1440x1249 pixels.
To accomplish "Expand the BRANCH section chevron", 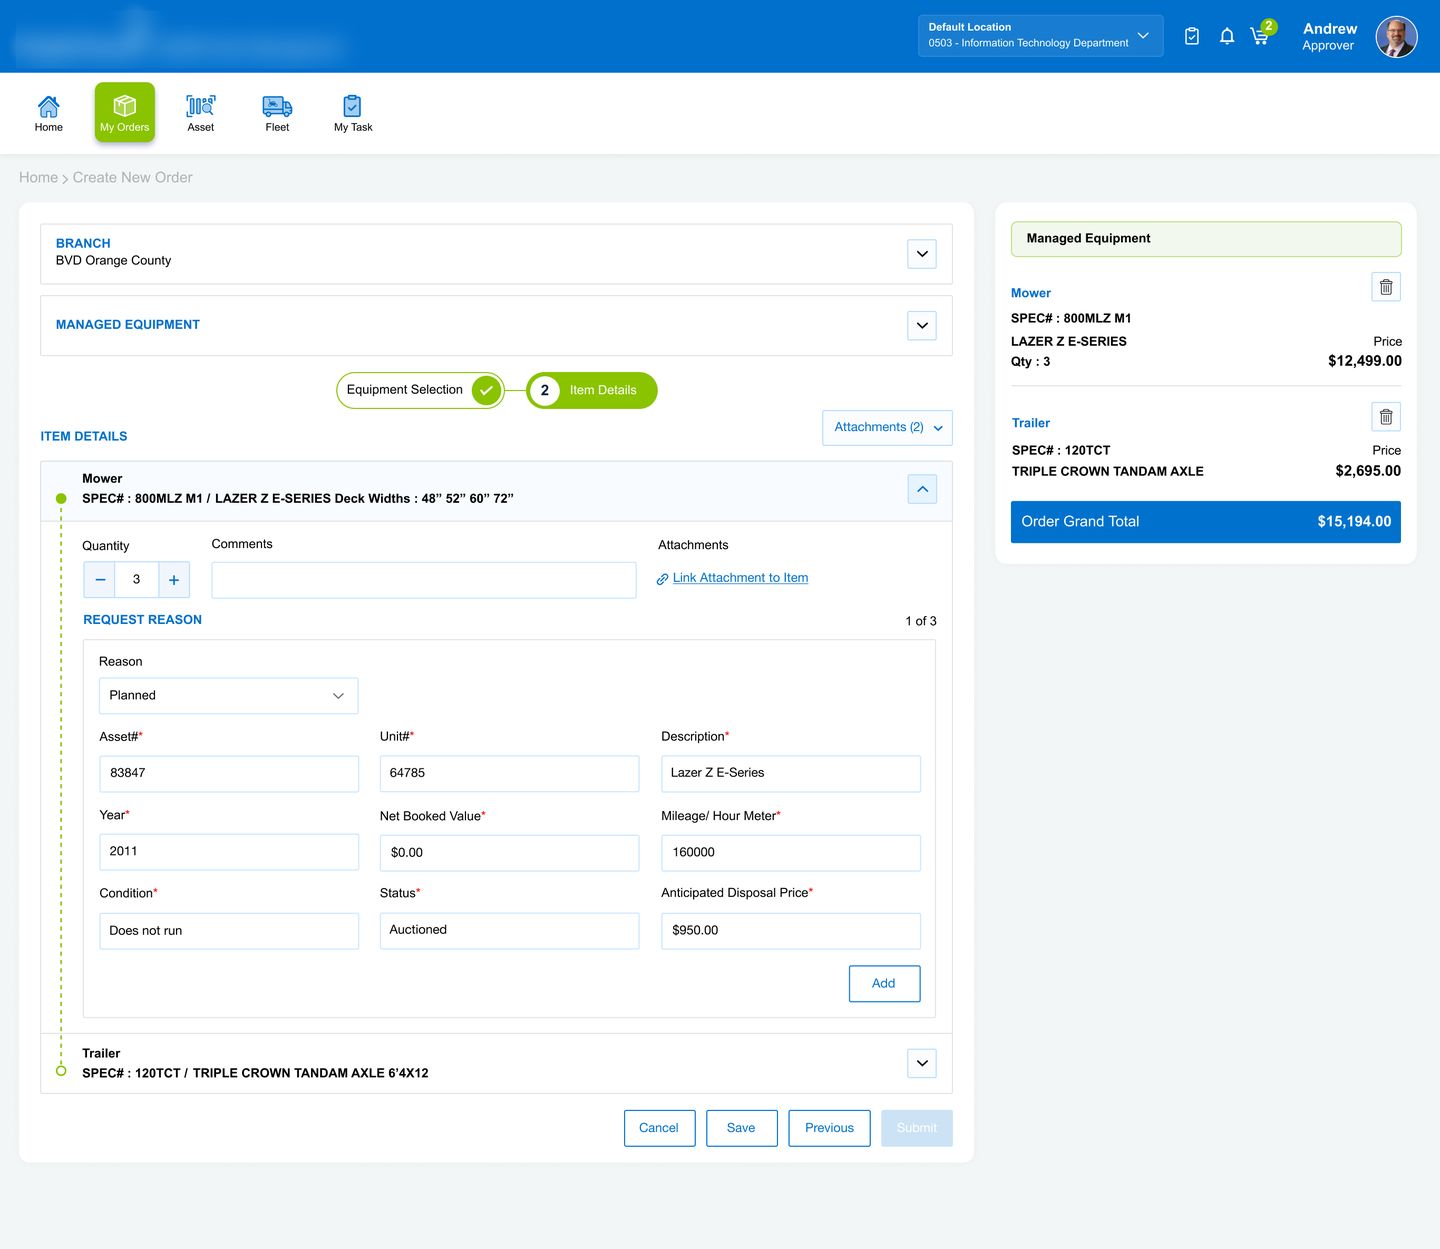I will [x=922, y=254].
